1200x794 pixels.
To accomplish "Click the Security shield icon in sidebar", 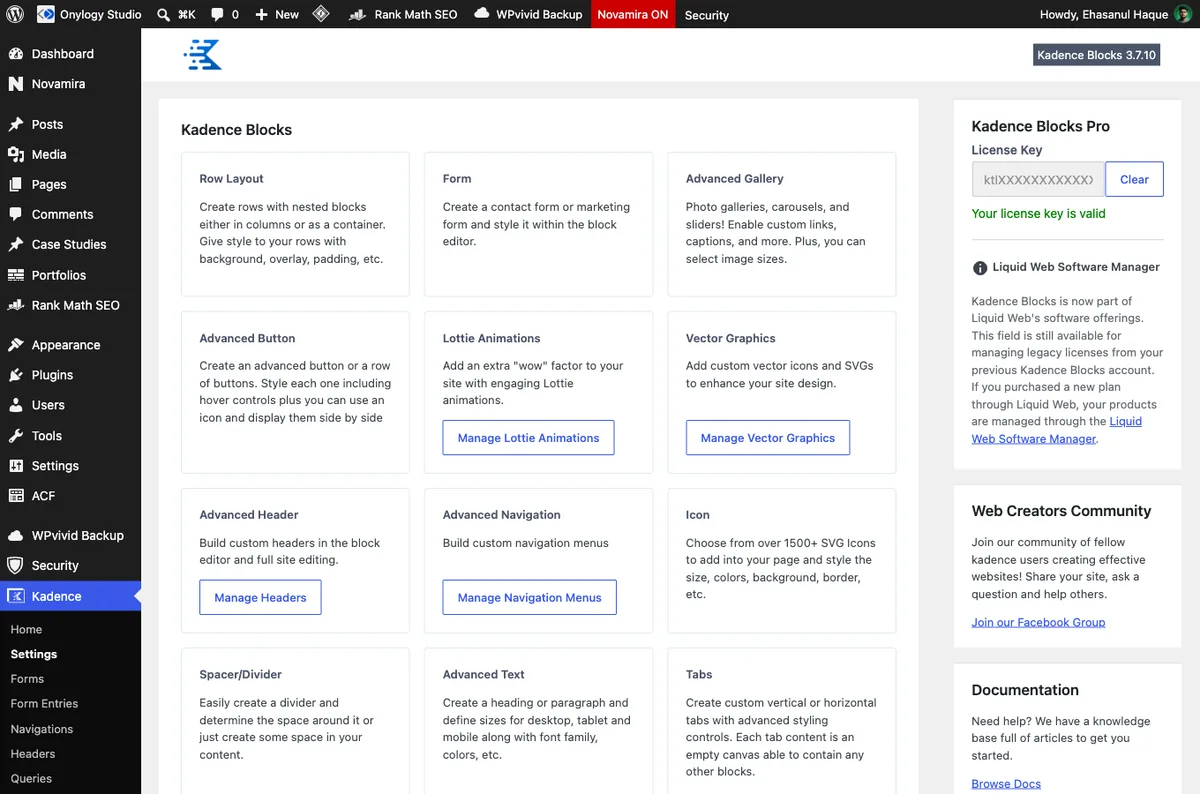I will (x=15, y=565).
